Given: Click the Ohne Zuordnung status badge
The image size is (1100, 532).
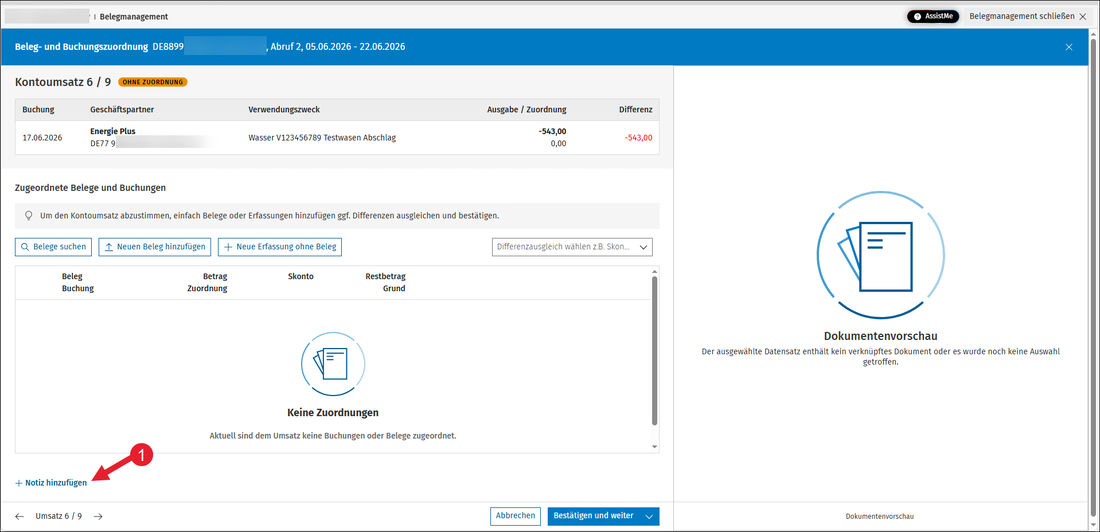Looking at the screenshot, I should pos(152,82).
